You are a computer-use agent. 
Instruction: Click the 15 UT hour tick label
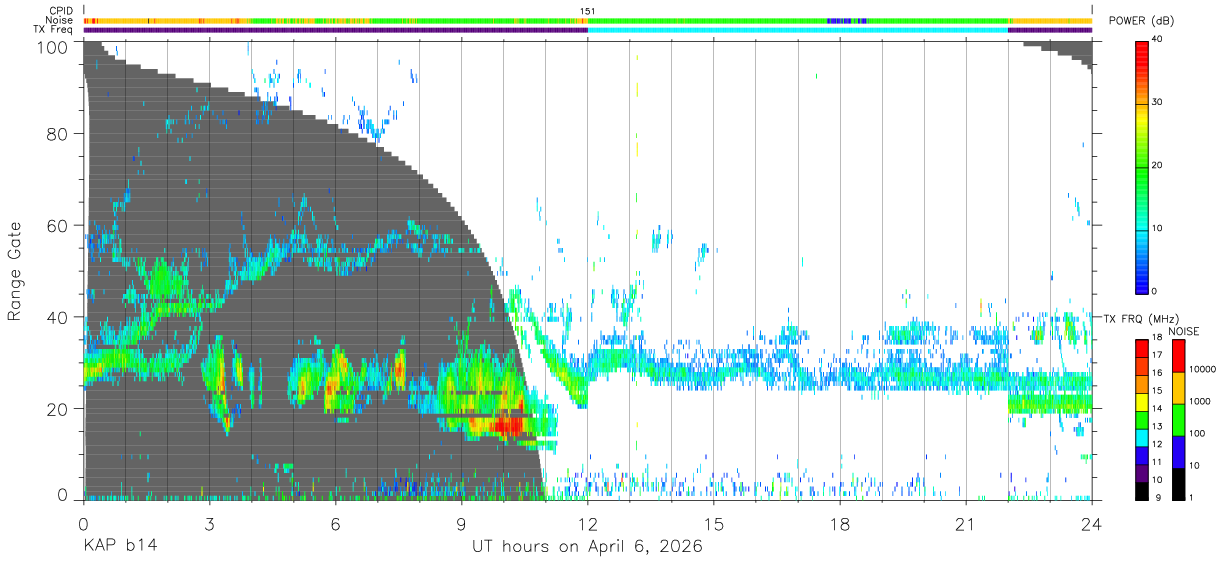point(713,524)
